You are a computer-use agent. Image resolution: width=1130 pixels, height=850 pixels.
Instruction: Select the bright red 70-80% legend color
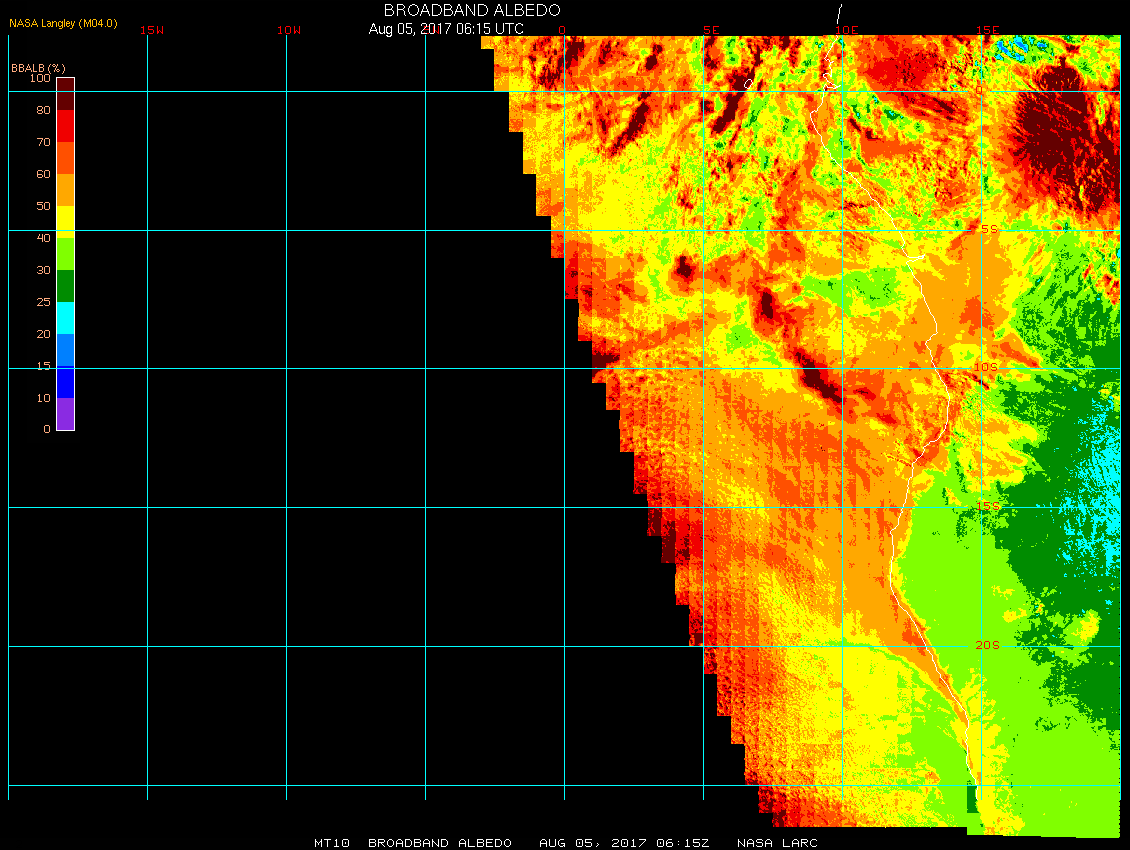[x=65, y=126]
